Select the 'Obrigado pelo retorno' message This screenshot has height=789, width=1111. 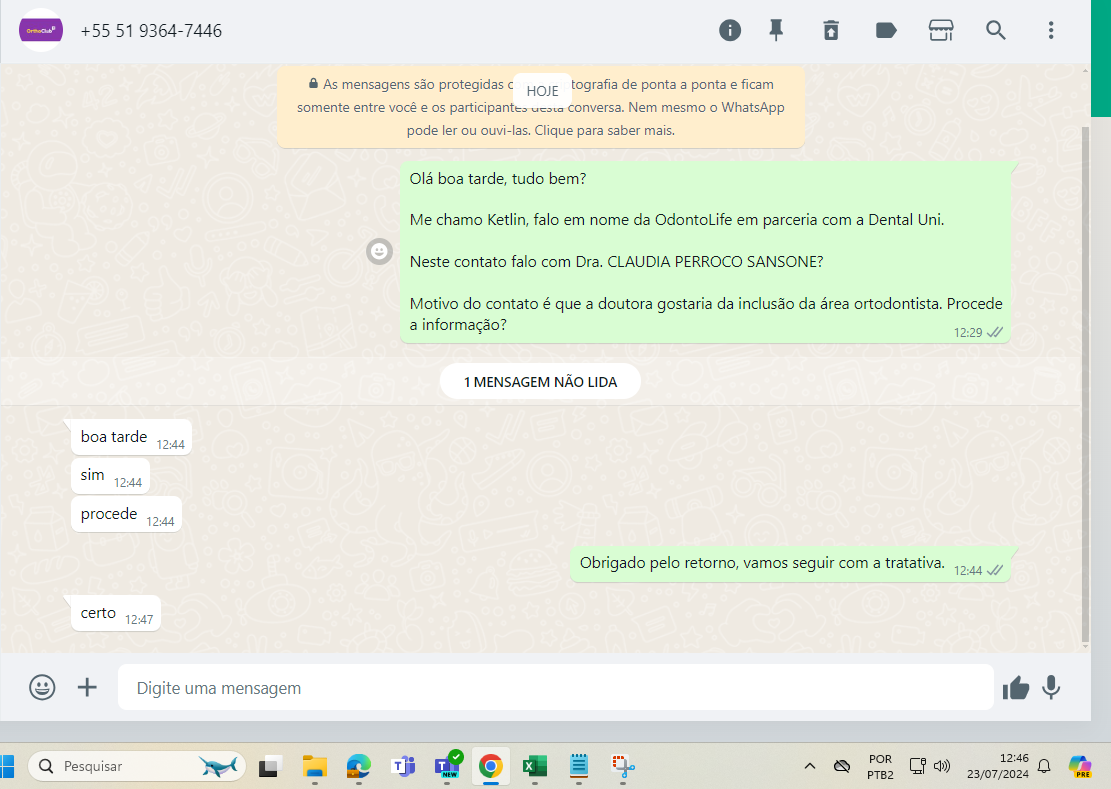tap(791, 564)
